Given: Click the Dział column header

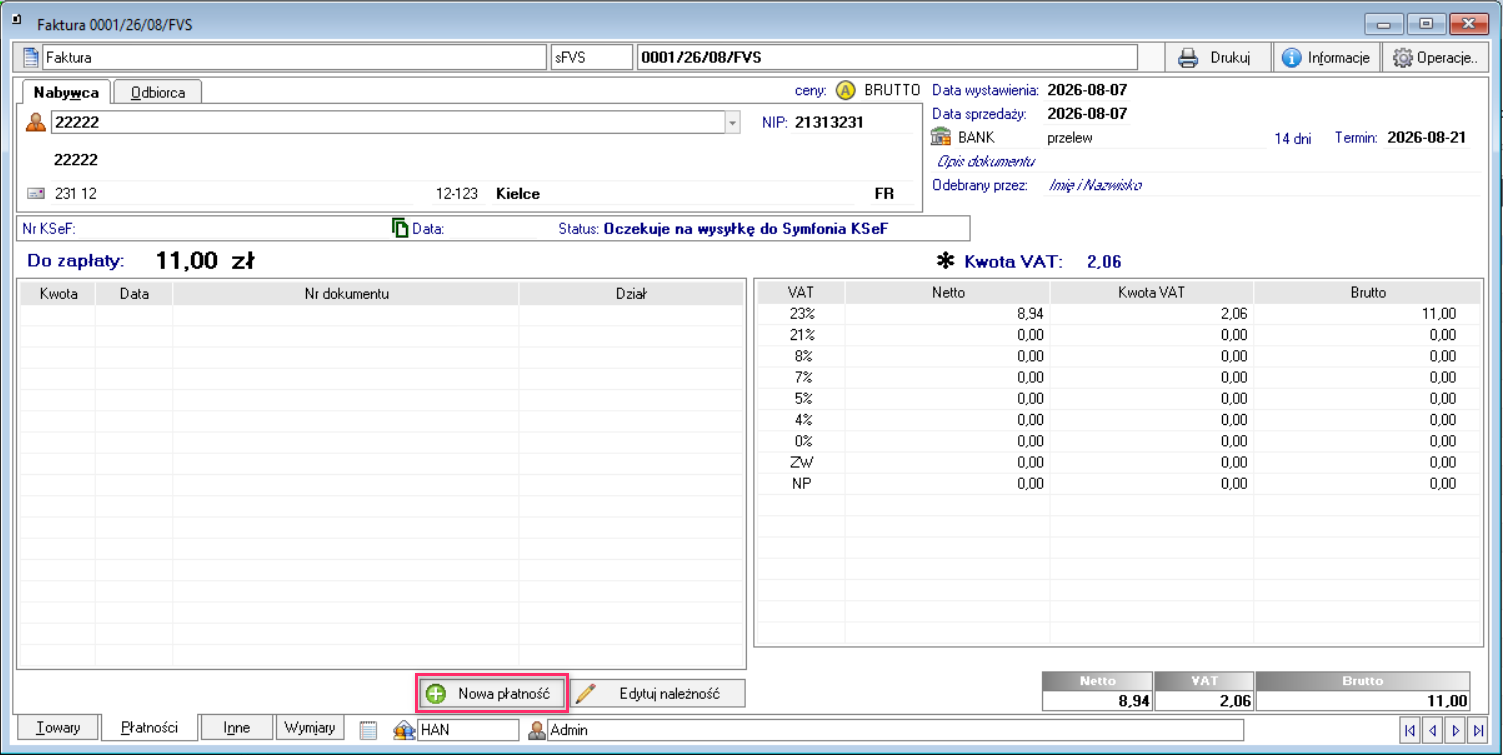Looking at the screenshot, I should [x=631, y=293].
